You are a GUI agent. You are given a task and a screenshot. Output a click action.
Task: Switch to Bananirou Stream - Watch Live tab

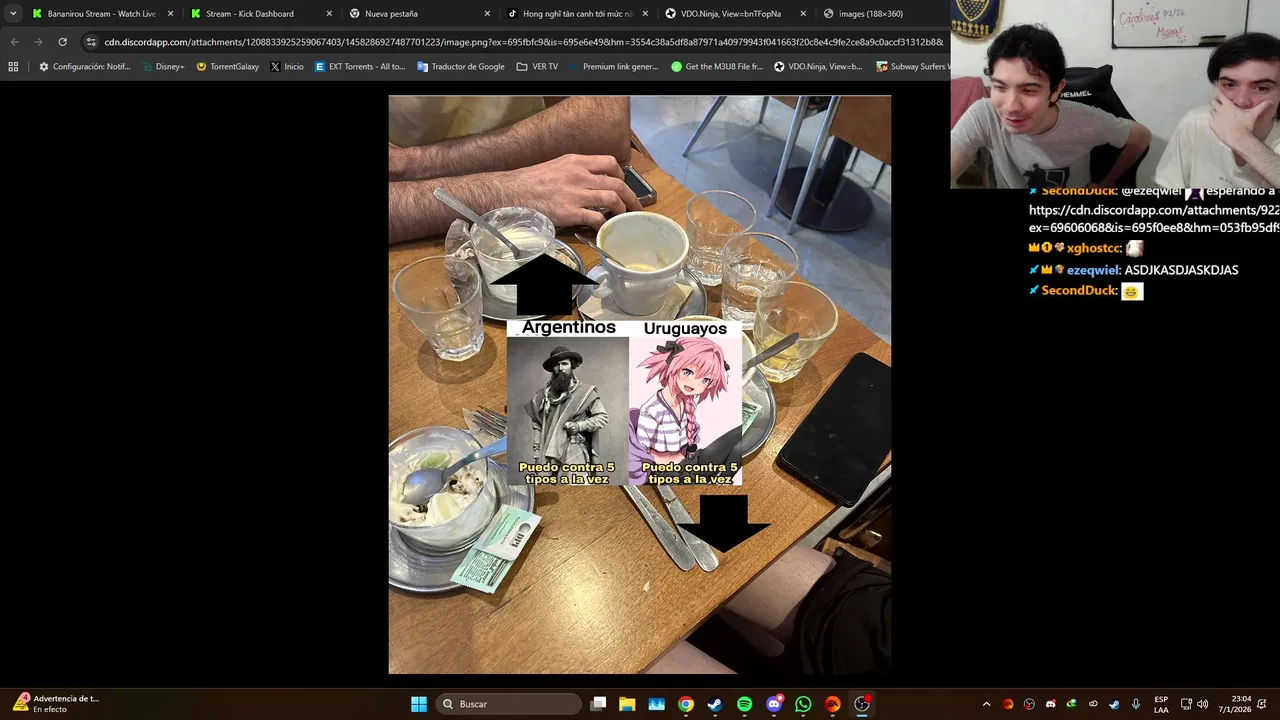[x=100, y=14]
